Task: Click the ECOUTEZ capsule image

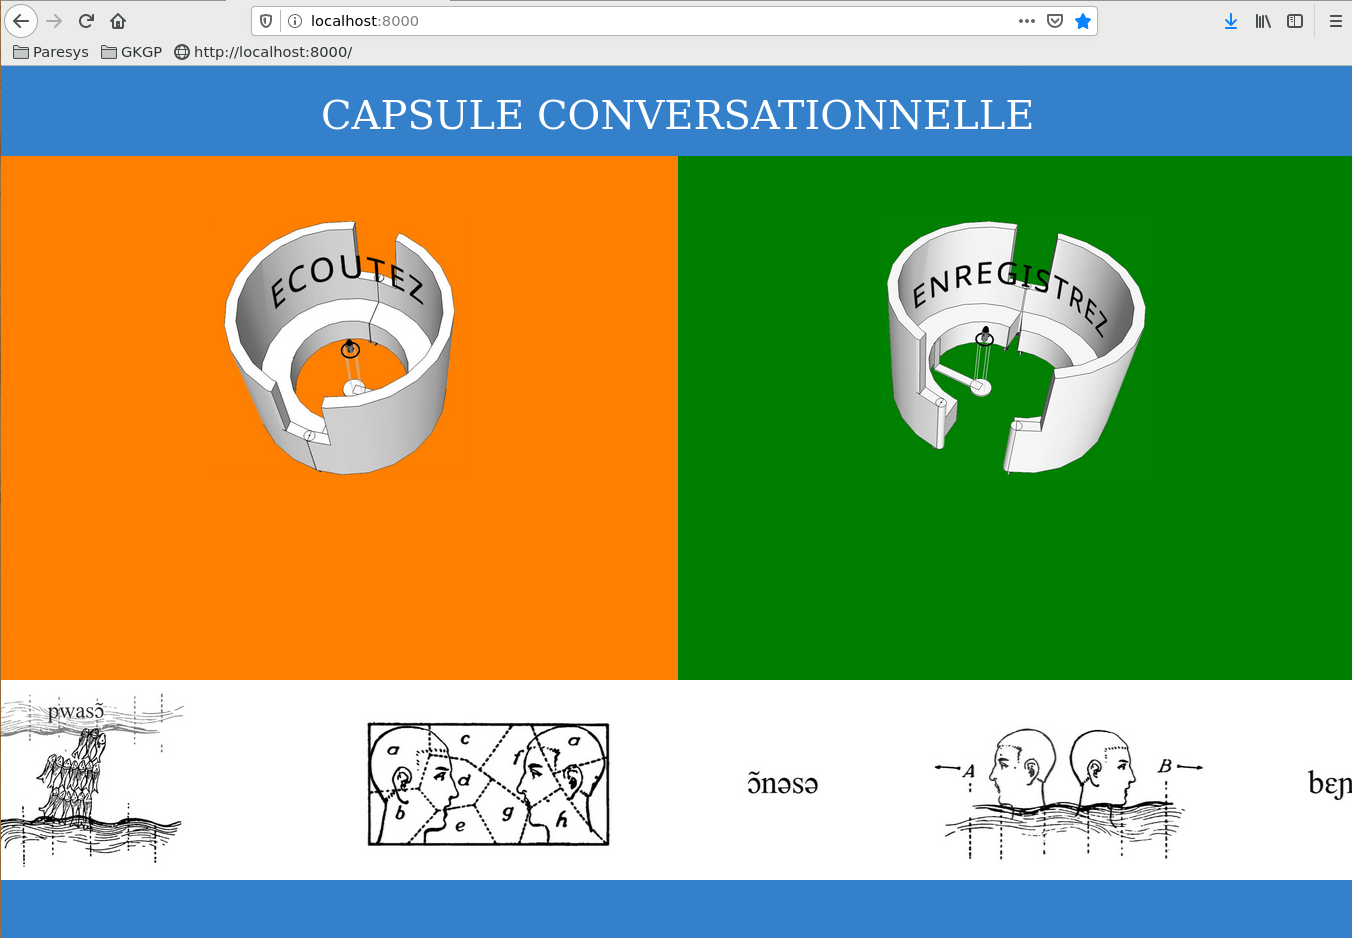Action: pos(339,348)
